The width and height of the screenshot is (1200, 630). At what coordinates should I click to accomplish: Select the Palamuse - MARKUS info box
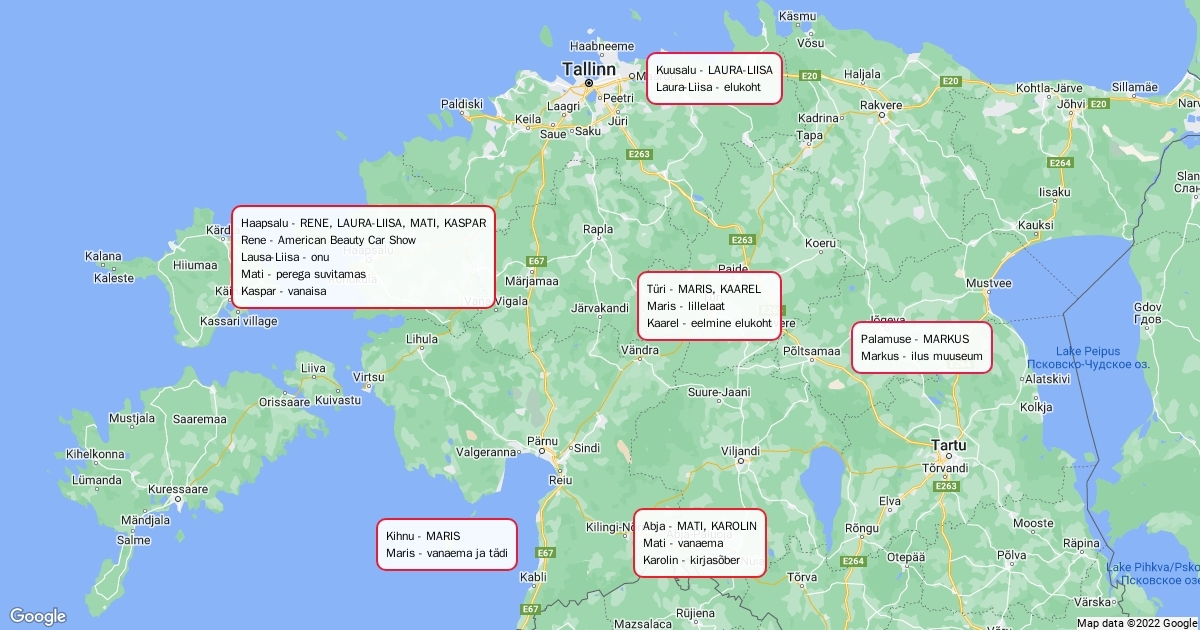(x=921, y=348)
